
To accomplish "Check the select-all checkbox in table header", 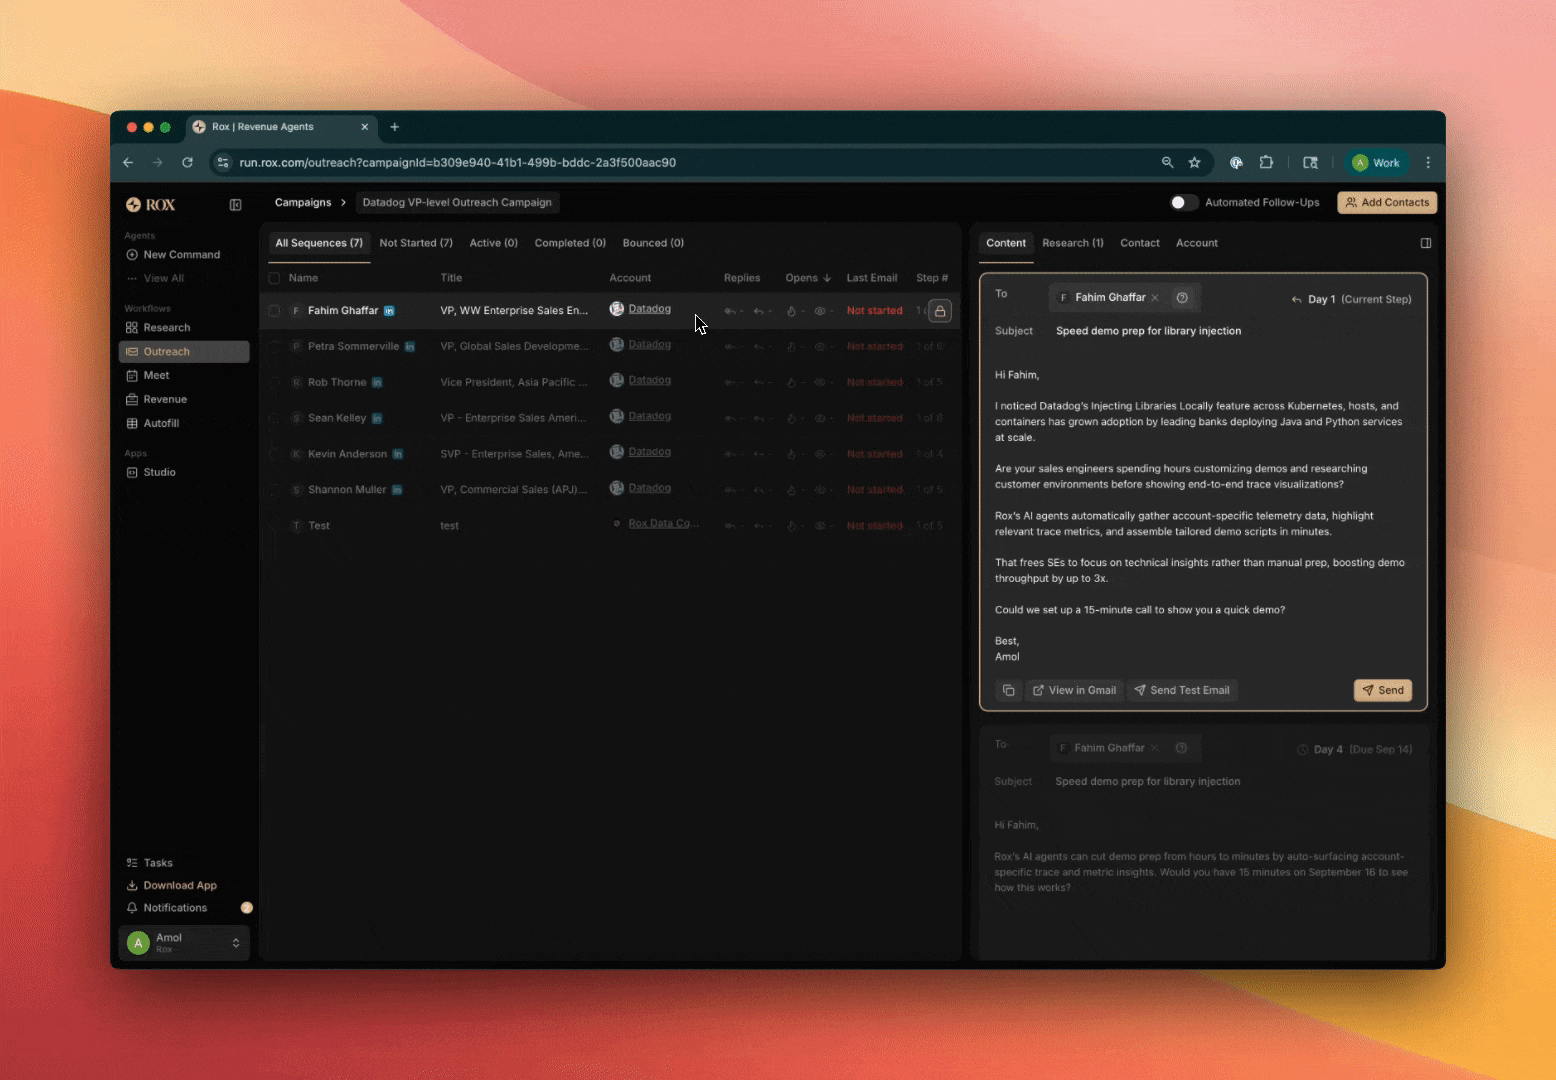I will [274, 278].
